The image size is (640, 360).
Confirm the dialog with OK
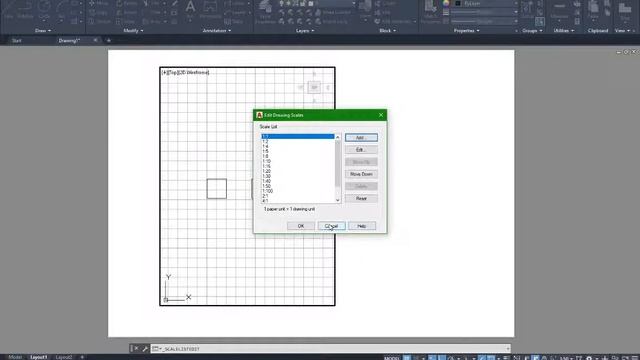click(x=301, y=226)
